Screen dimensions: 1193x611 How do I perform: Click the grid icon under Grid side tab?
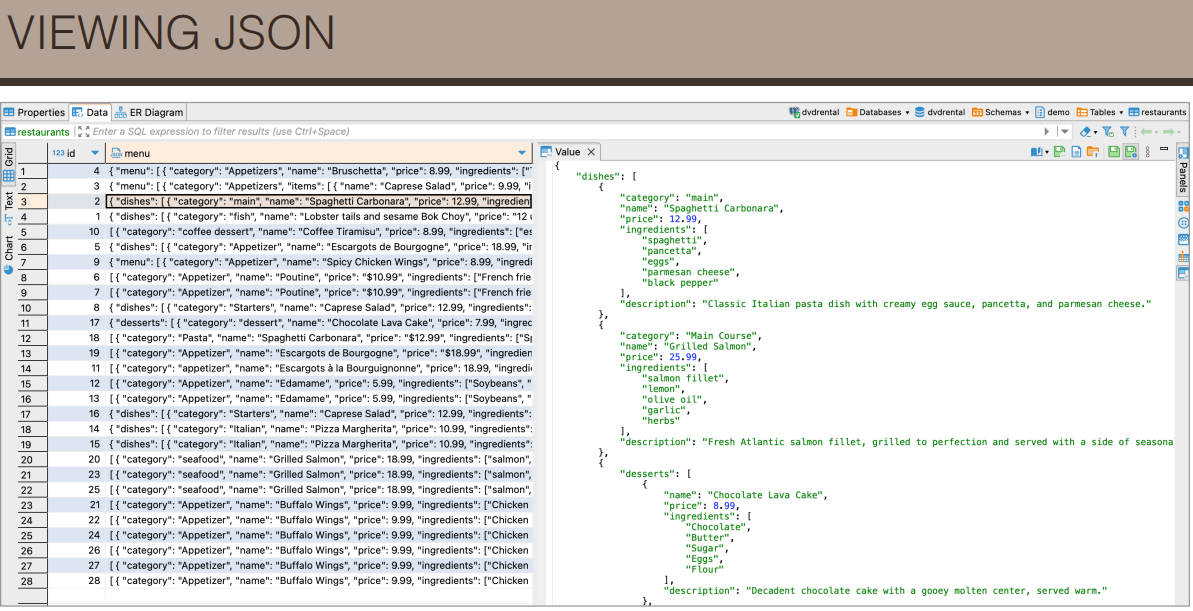point(8,177)
